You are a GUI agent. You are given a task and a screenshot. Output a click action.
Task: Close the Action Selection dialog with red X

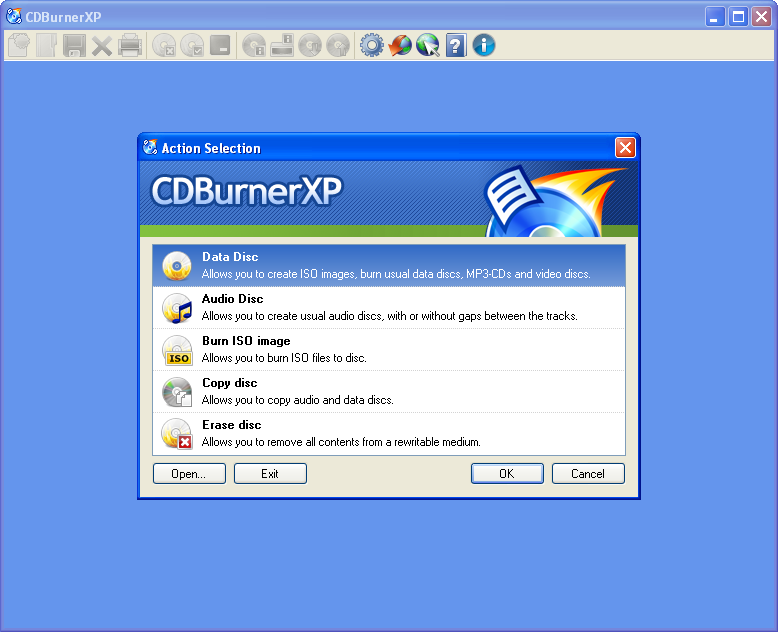click(x=625, y=148)
